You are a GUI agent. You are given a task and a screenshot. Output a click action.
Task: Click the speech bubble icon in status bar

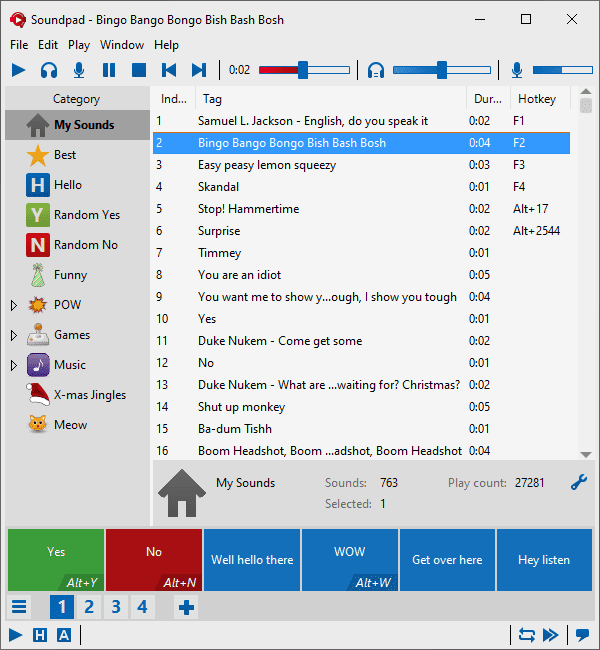point(581,635)
